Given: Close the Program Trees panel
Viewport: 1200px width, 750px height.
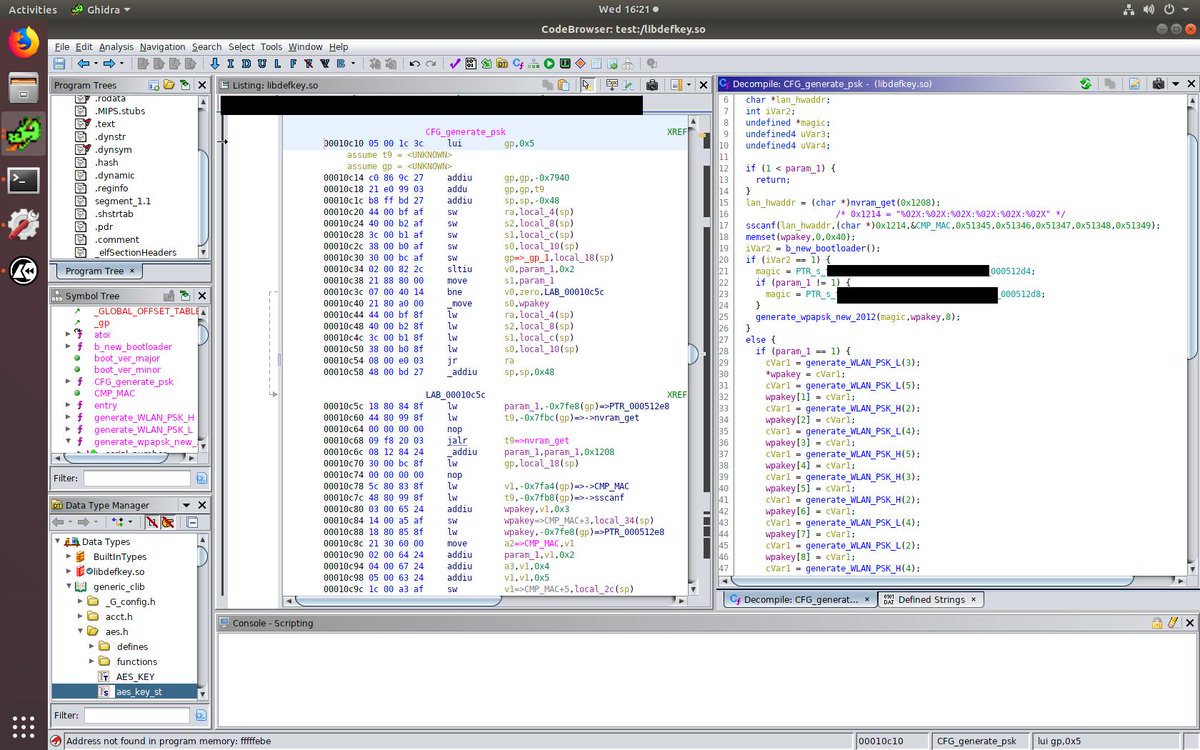Looking at the screenshot, I should [x=201, y=86].
